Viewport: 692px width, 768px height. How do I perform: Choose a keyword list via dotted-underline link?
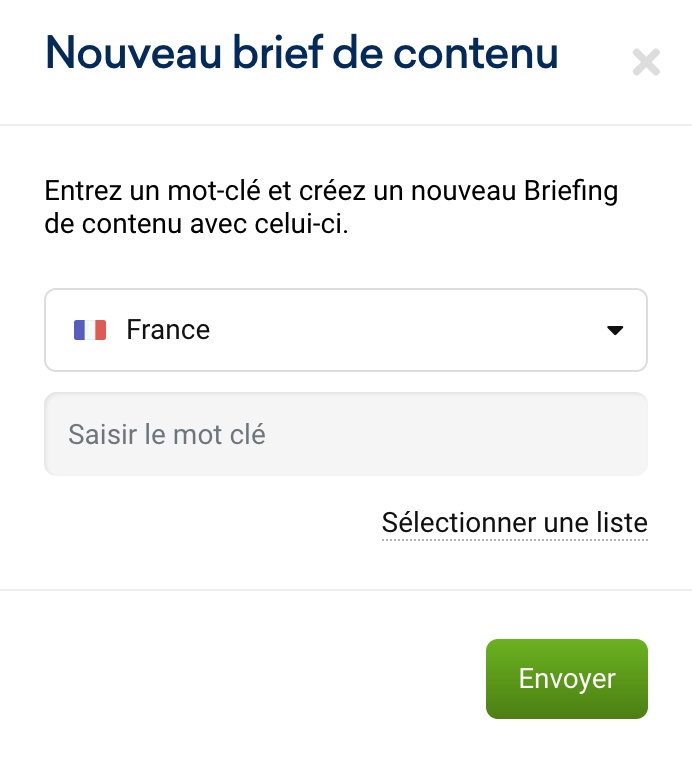click(x=514, y=523)
